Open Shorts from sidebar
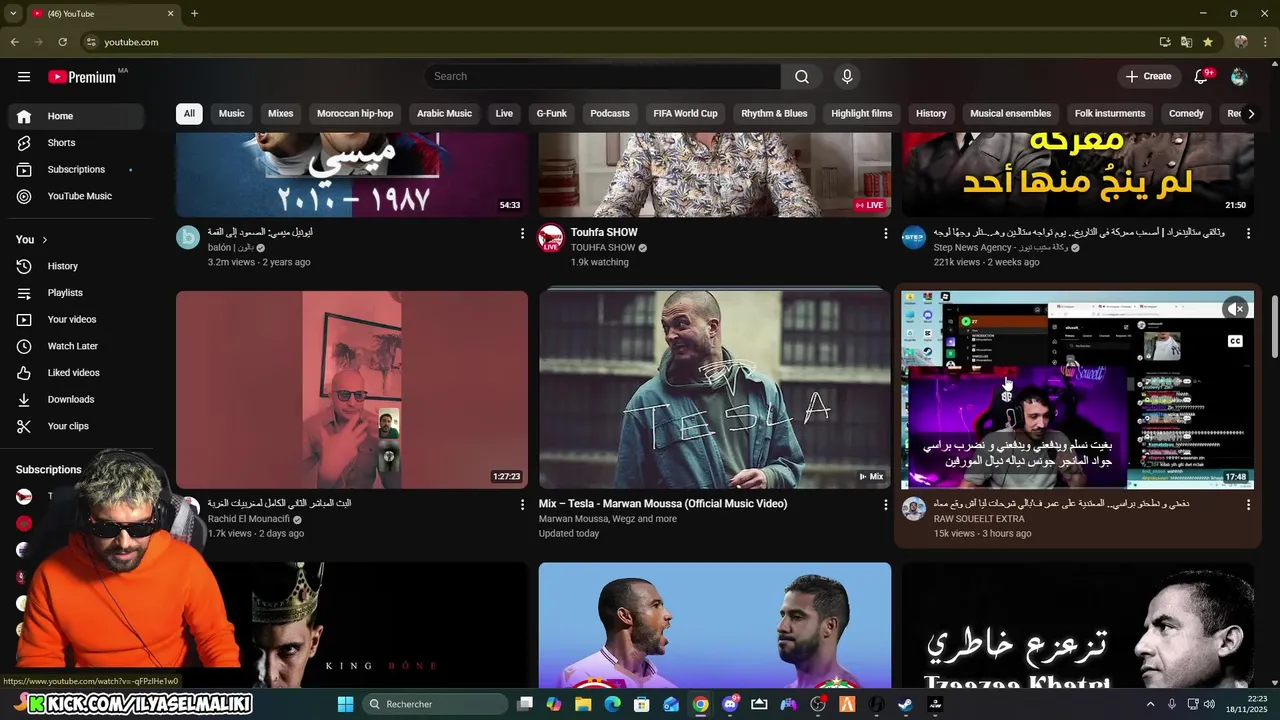The height and width of the screenshot is (720, 1280). pos(76,143)
